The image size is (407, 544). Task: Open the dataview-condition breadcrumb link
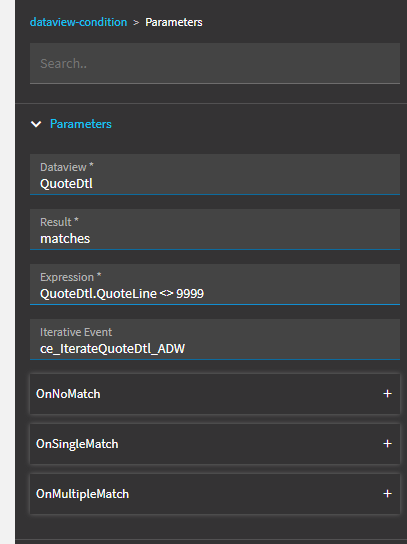(x=78, y=22)
